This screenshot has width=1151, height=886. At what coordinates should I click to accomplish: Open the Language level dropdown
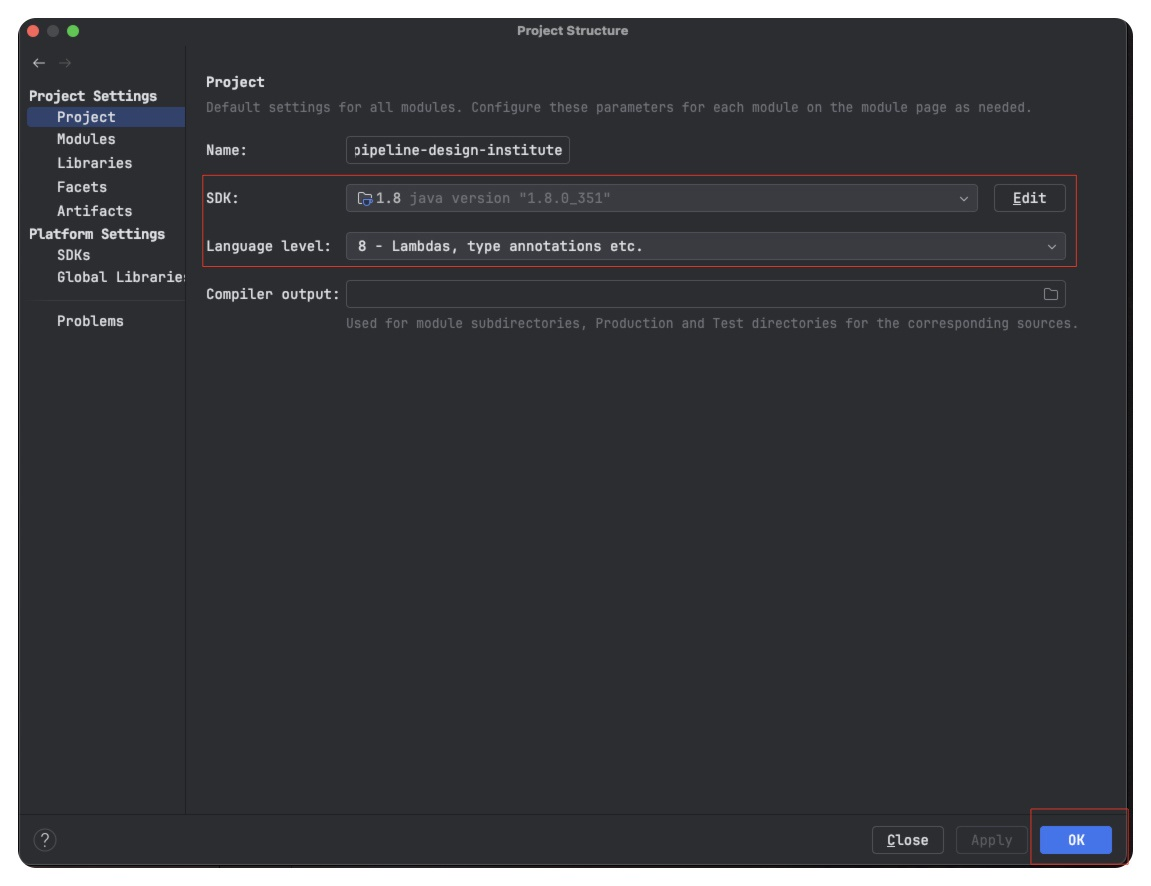pyautogui.click(x=705, y=246)
